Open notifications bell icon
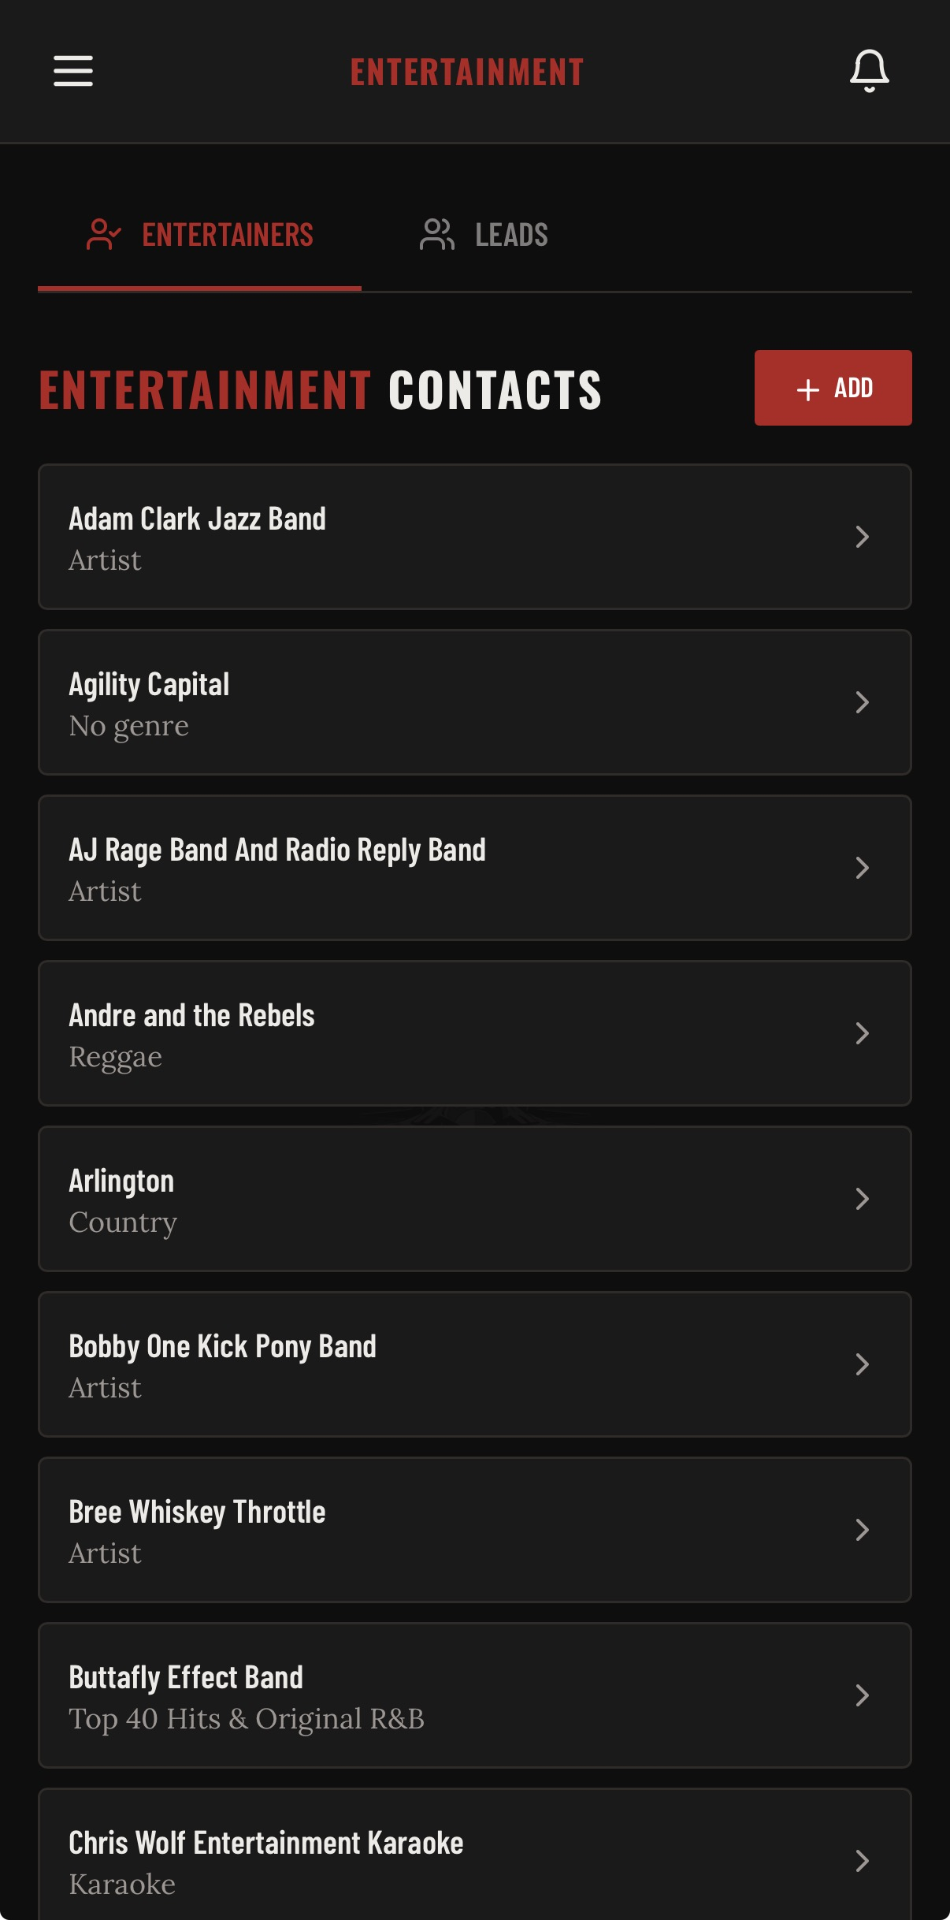Screen dimensions: 950x1920 (x=869, y=71)
